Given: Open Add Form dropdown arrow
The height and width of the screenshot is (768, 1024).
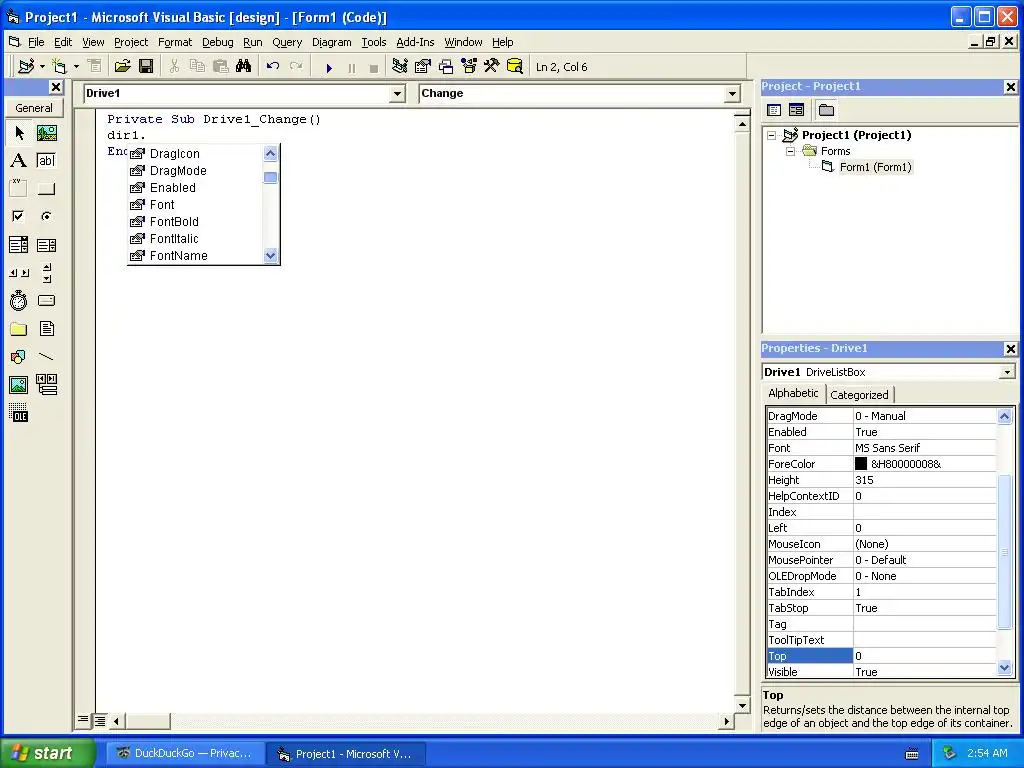Looking at the screenshot, I should point(76,67).
